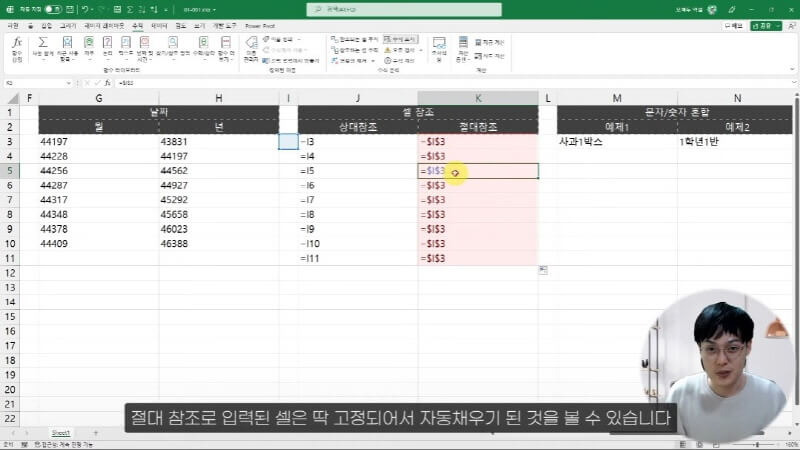Open the More Functions library
The height and width of the screenshot is (450, 800).
(x=226, y=48)
